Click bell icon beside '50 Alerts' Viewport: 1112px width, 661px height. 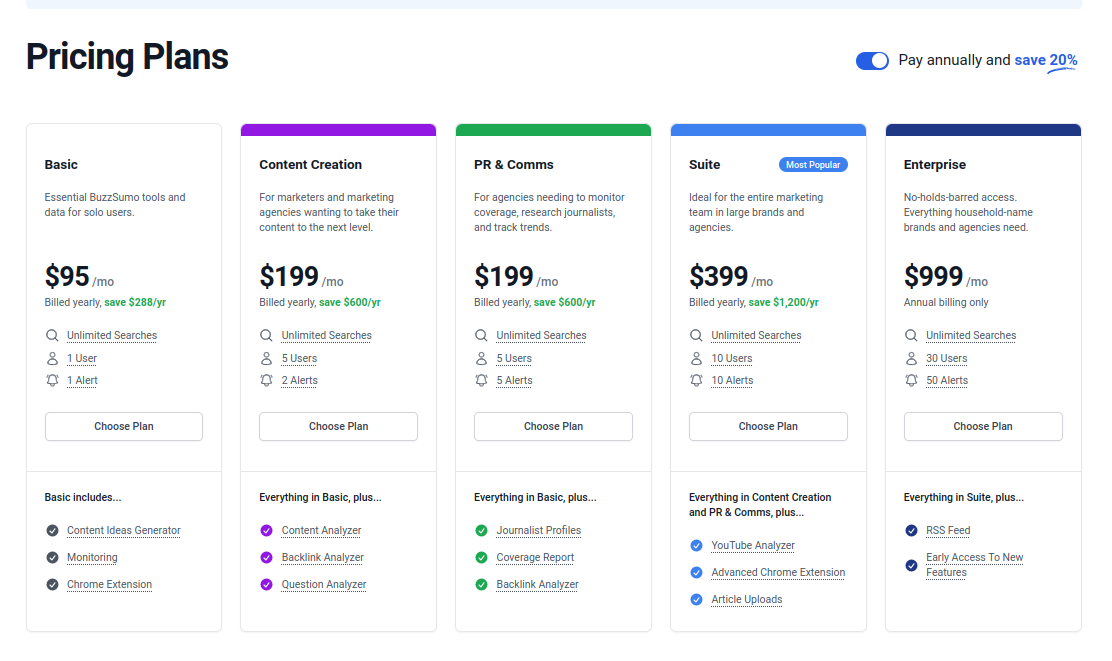point(911,380)
